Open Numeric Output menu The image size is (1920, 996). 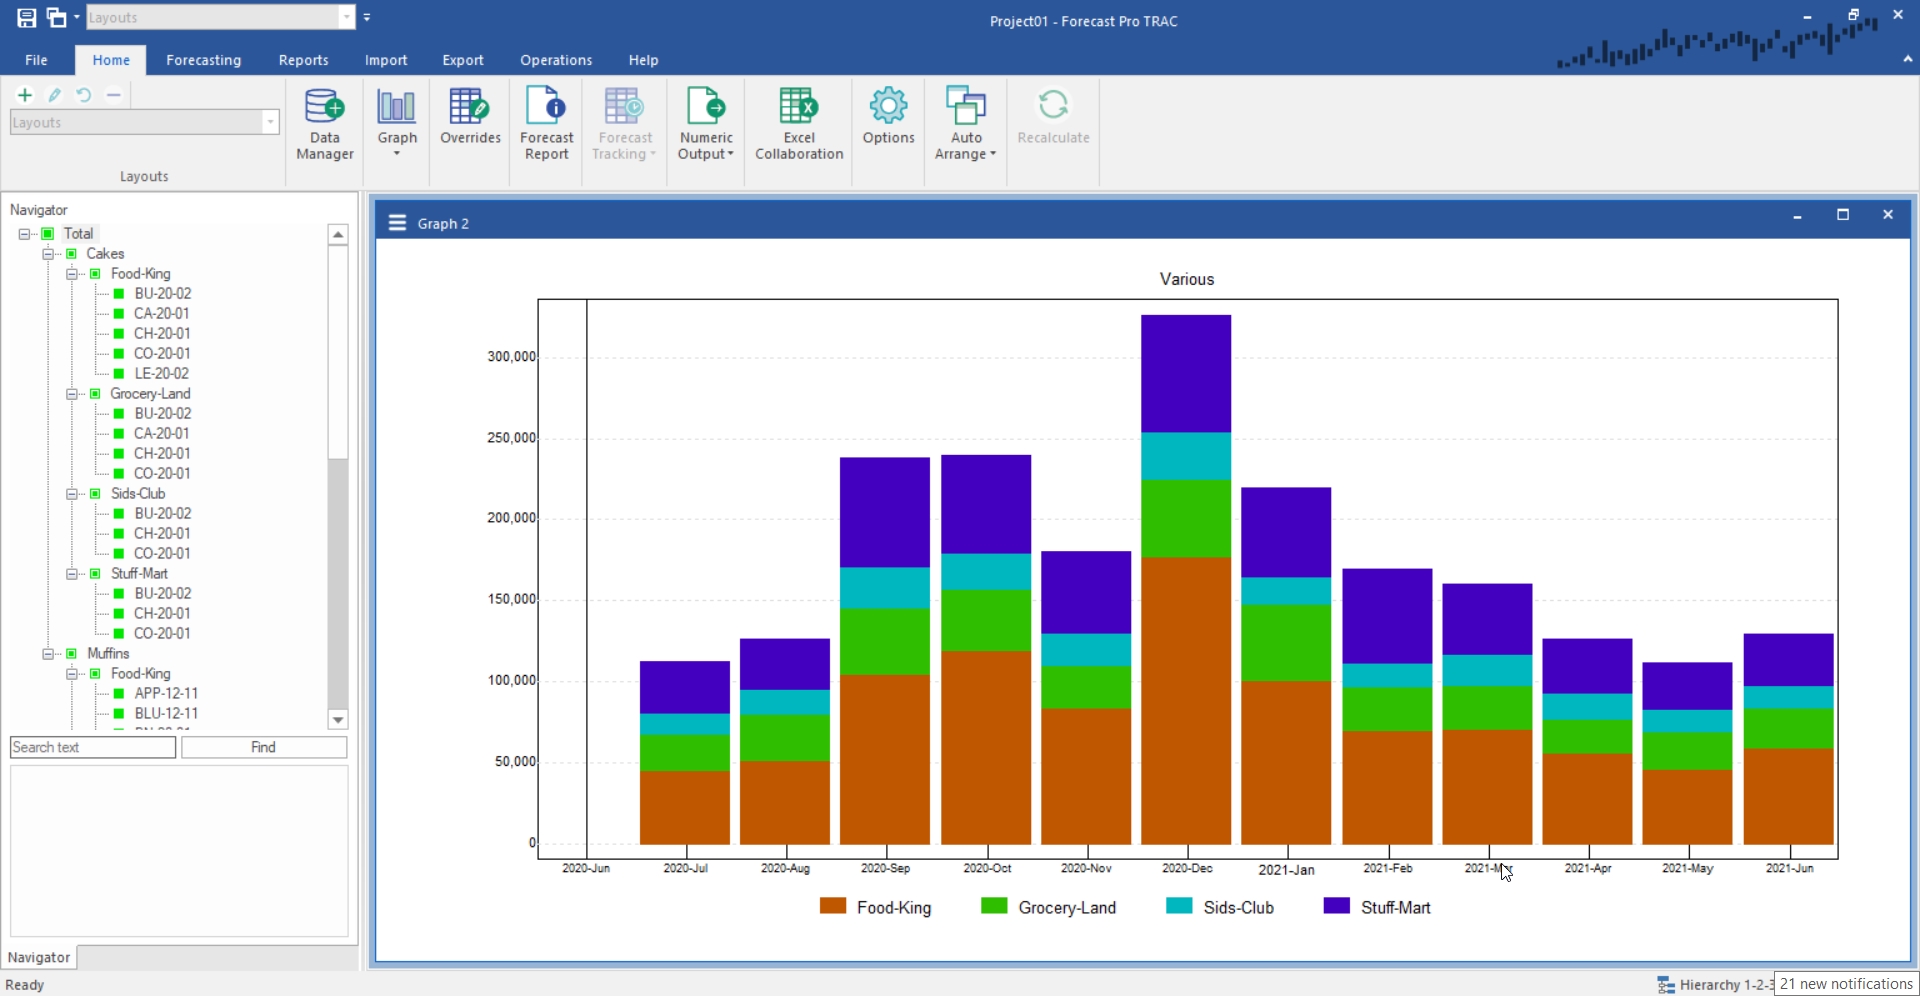tap(706, 124)
